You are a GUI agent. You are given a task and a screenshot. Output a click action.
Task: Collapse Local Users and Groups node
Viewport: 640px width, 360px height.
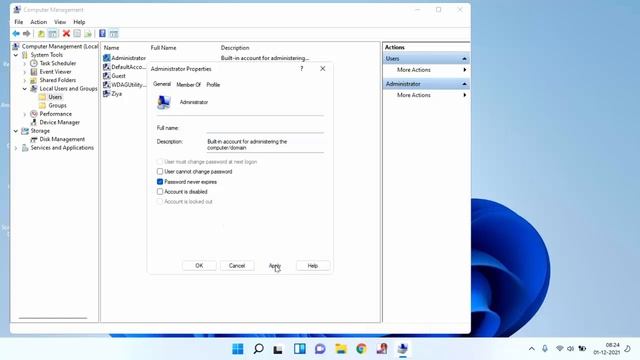(24, 89)
